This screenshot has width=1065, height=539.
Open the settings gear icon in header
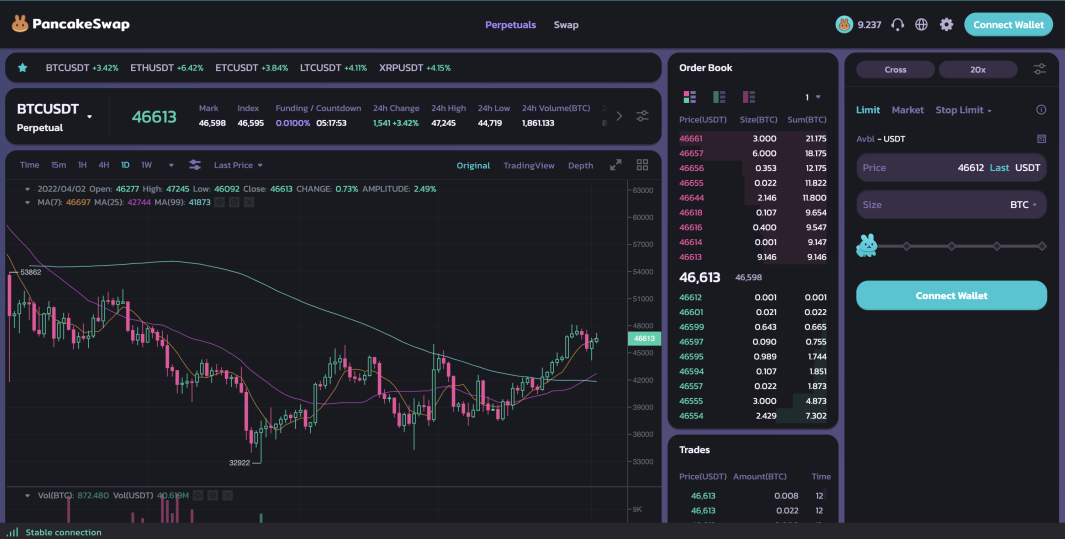pos(946,24)
